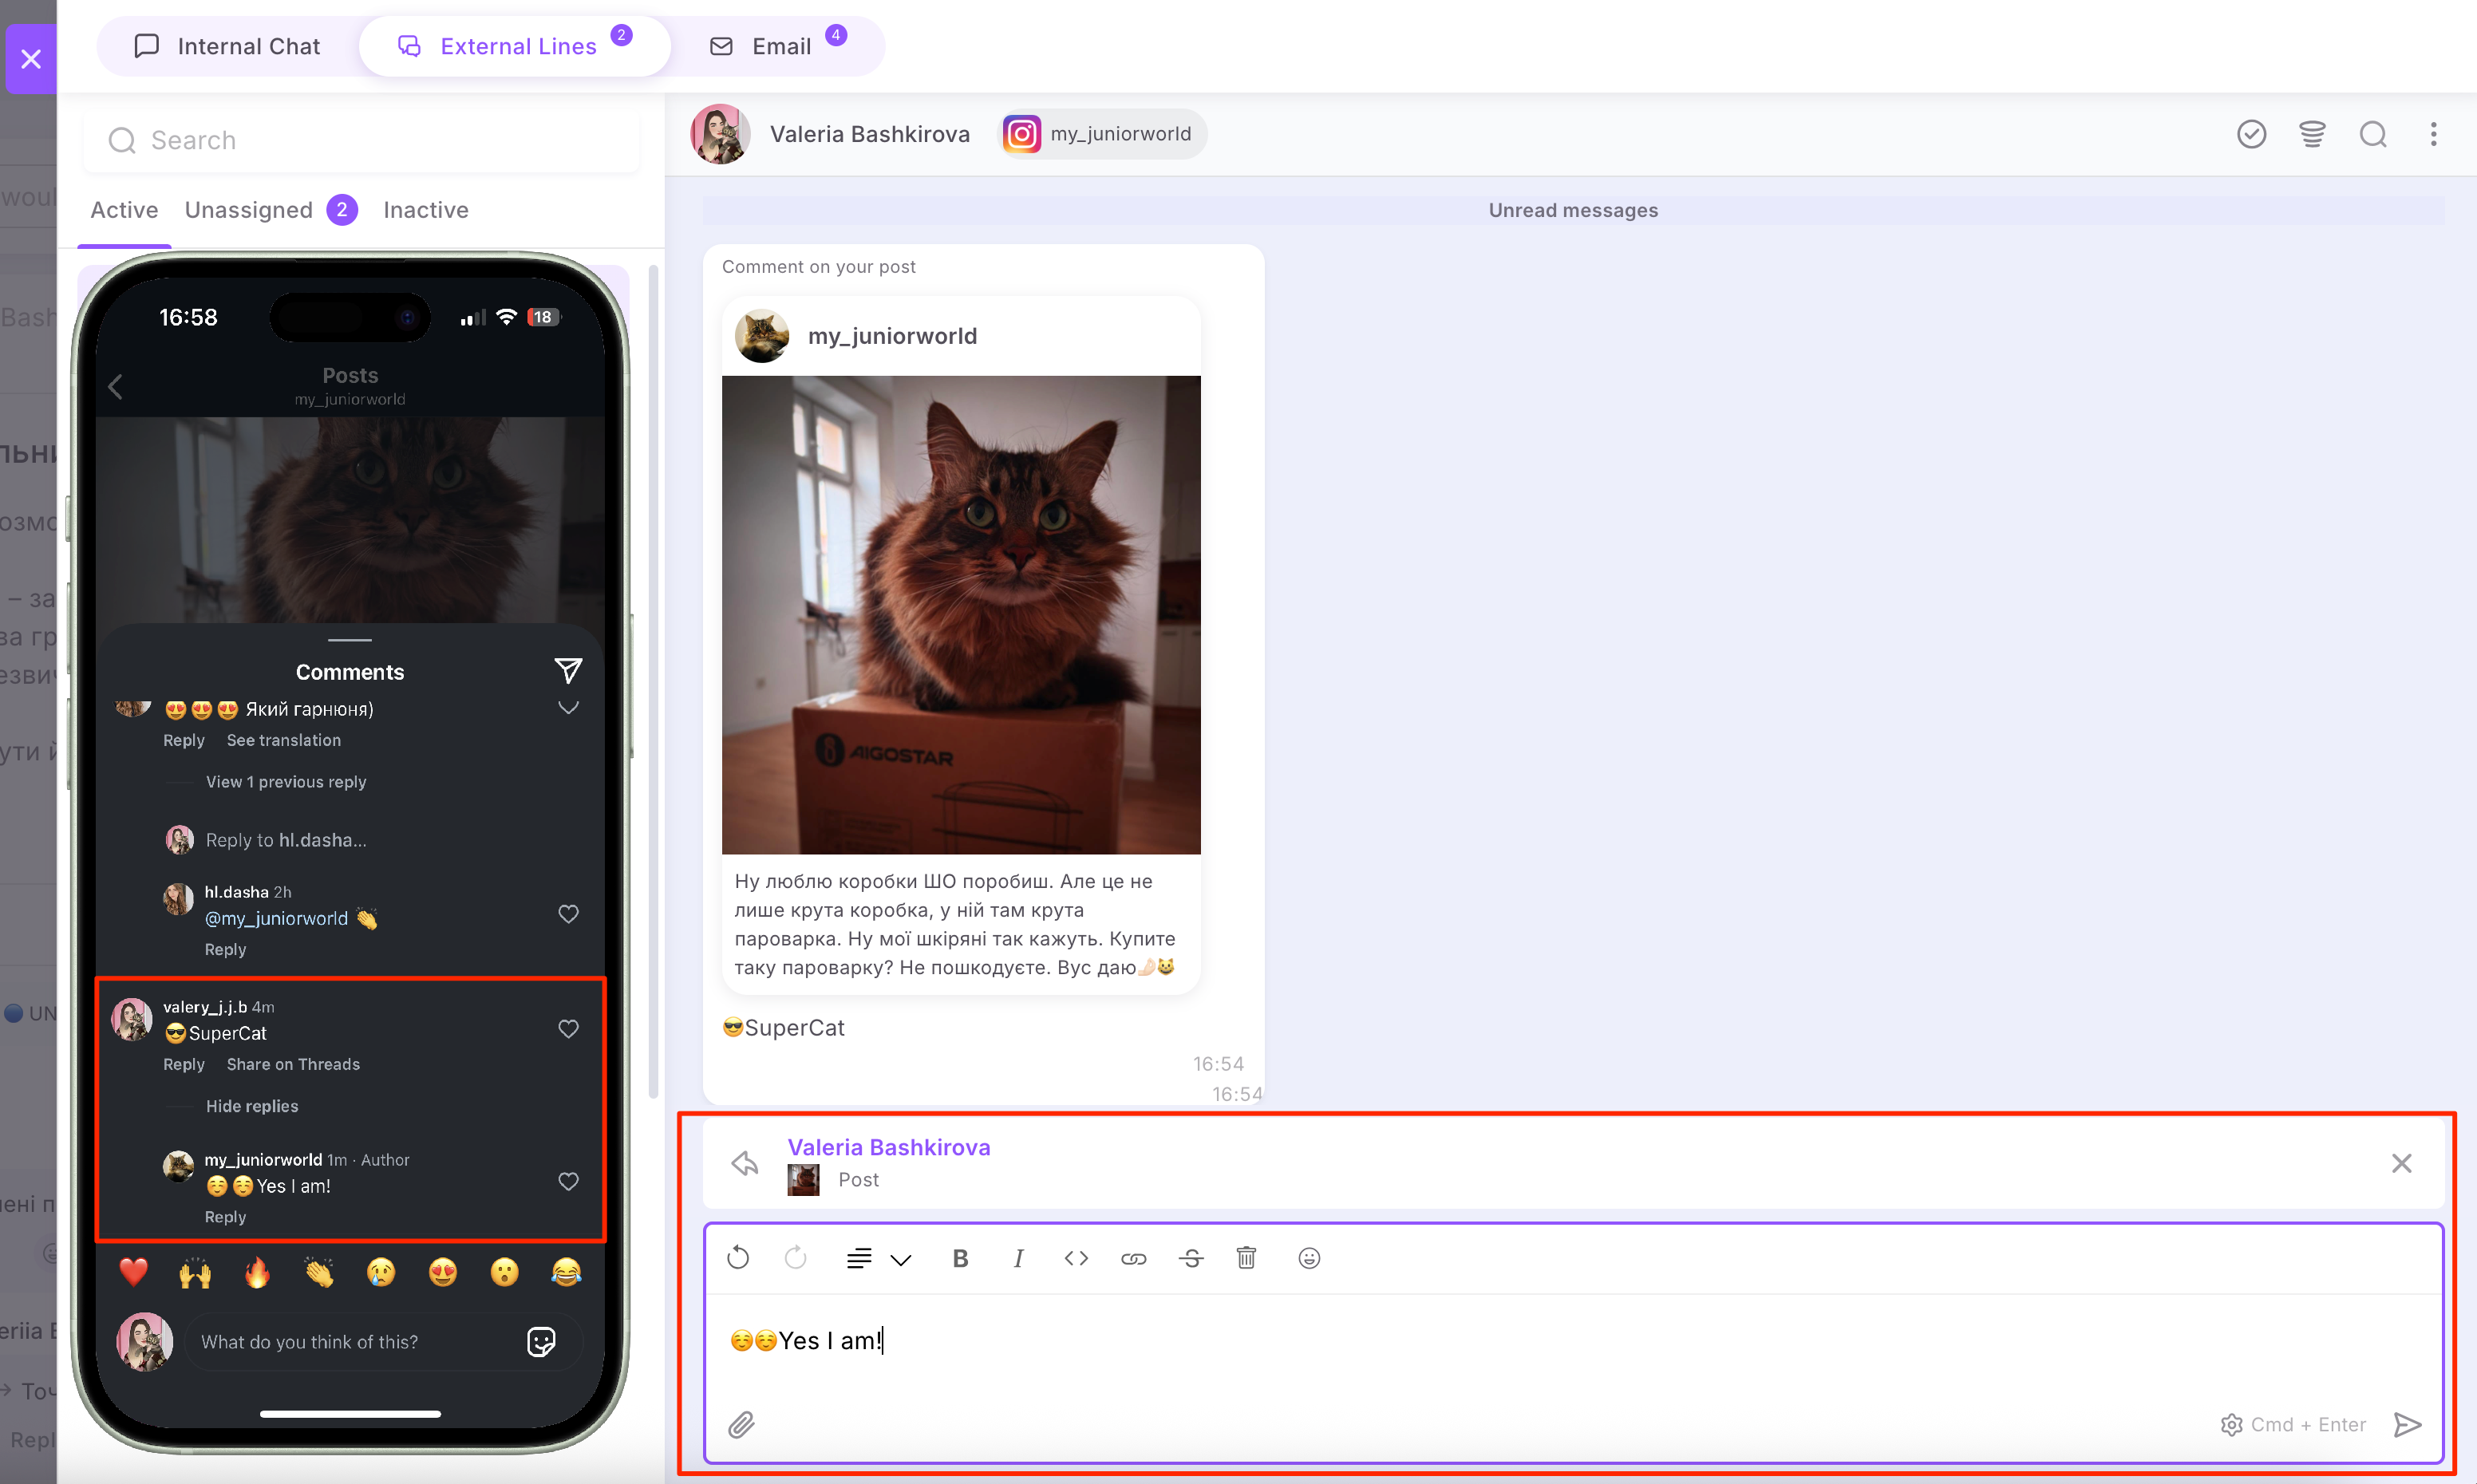Click the undo arrow in editor
Viewport: 2477px width, 1484px height.
click(738, 1258)
